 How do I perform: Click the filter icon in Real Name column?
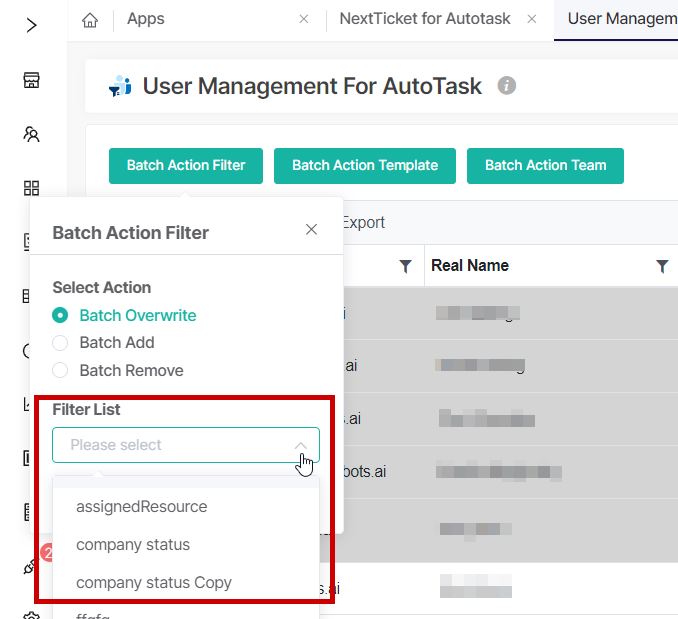point(662,266)
